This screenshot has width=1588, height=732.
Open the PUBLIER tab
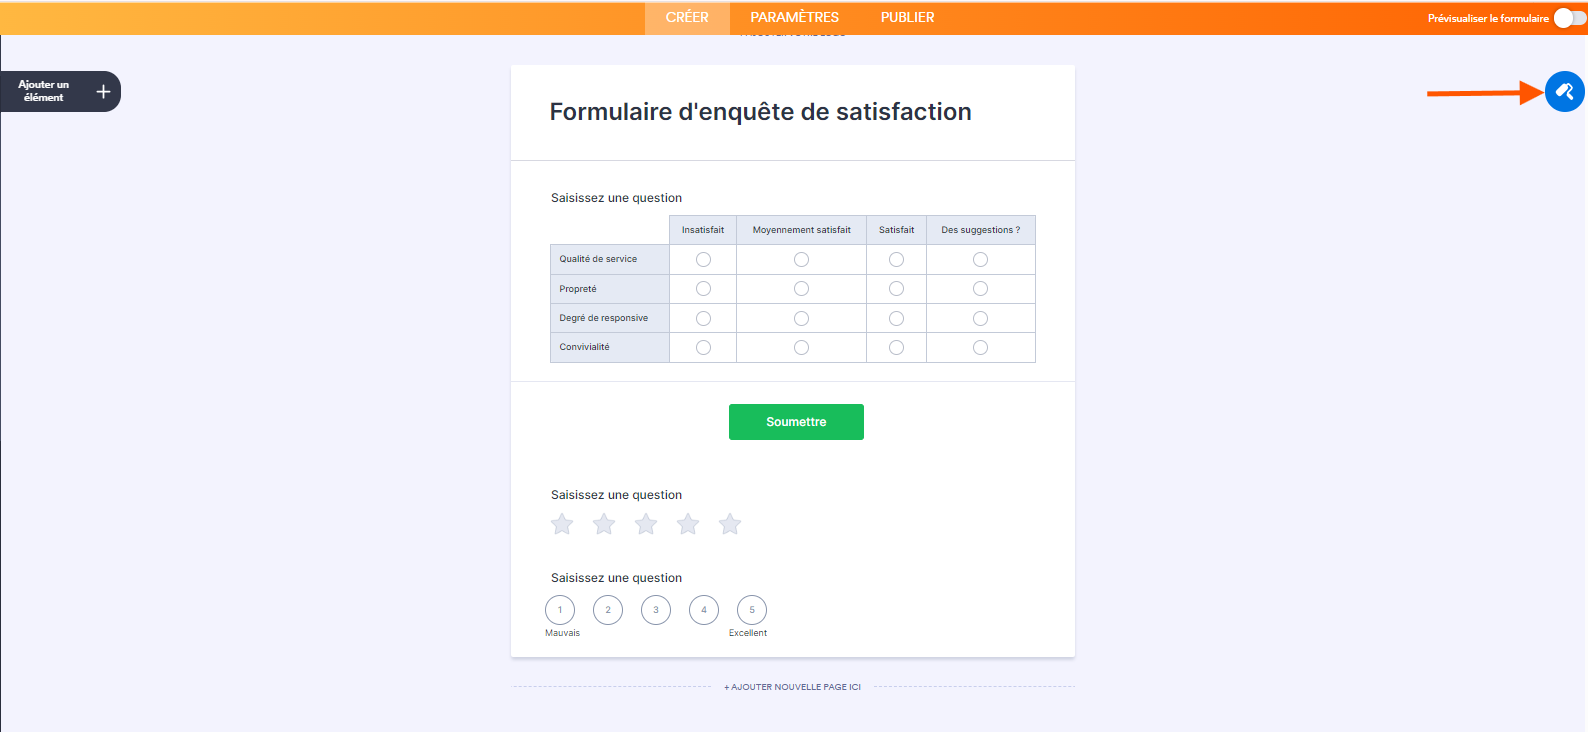click(x=906, y=17)
